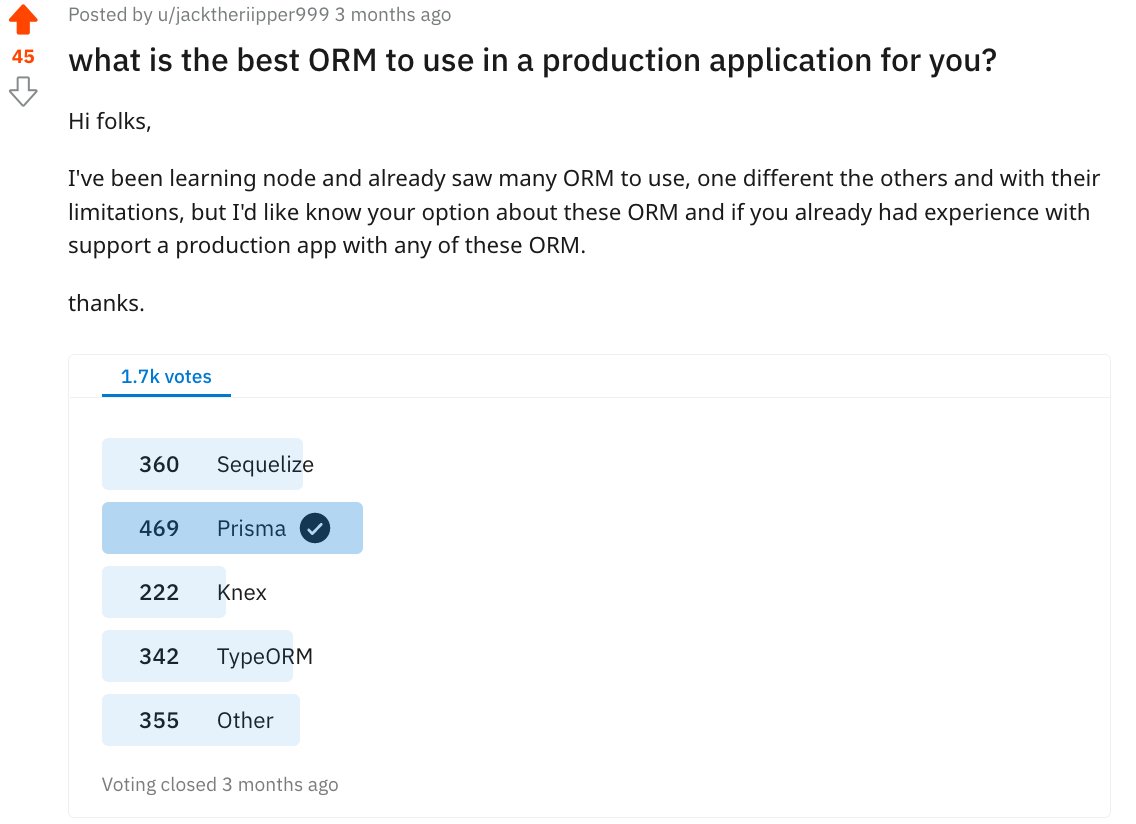Click the 360 vote count for Sequelize
1136x824 pixels.
(159, 465)
